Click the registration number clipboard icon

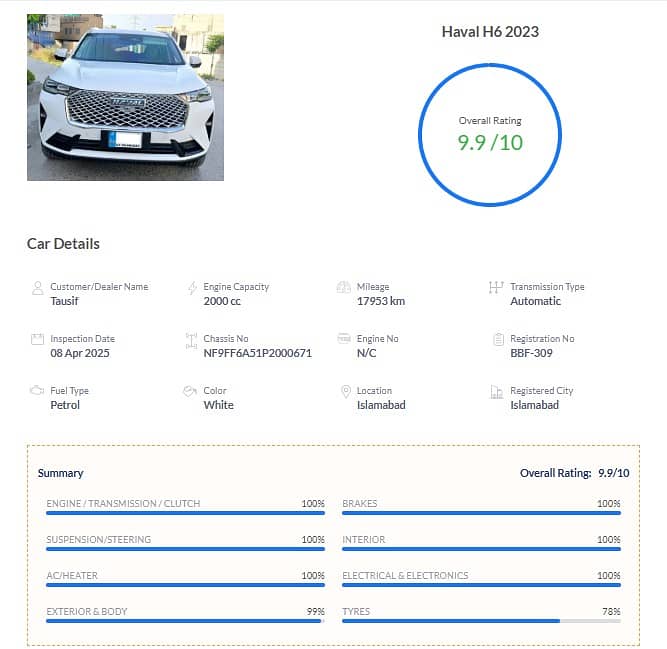(498, 339)
